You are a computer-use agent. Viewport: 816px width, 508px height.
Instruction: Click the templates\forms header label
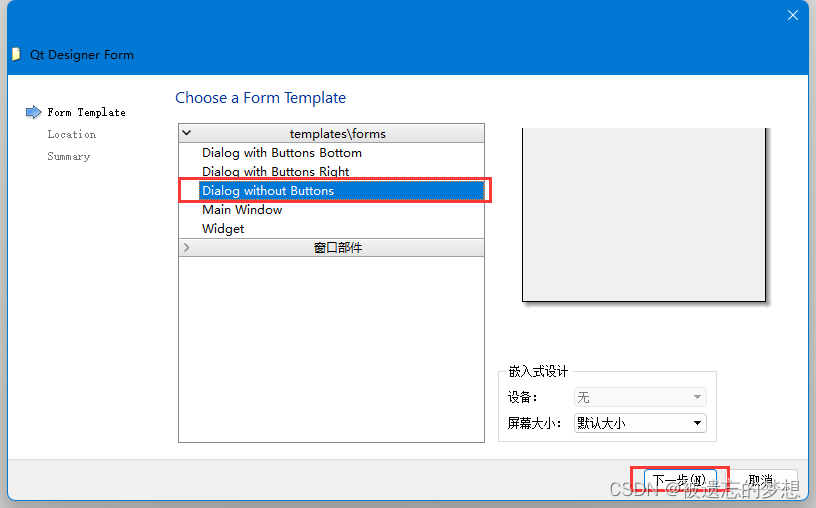tap(337, 134)
